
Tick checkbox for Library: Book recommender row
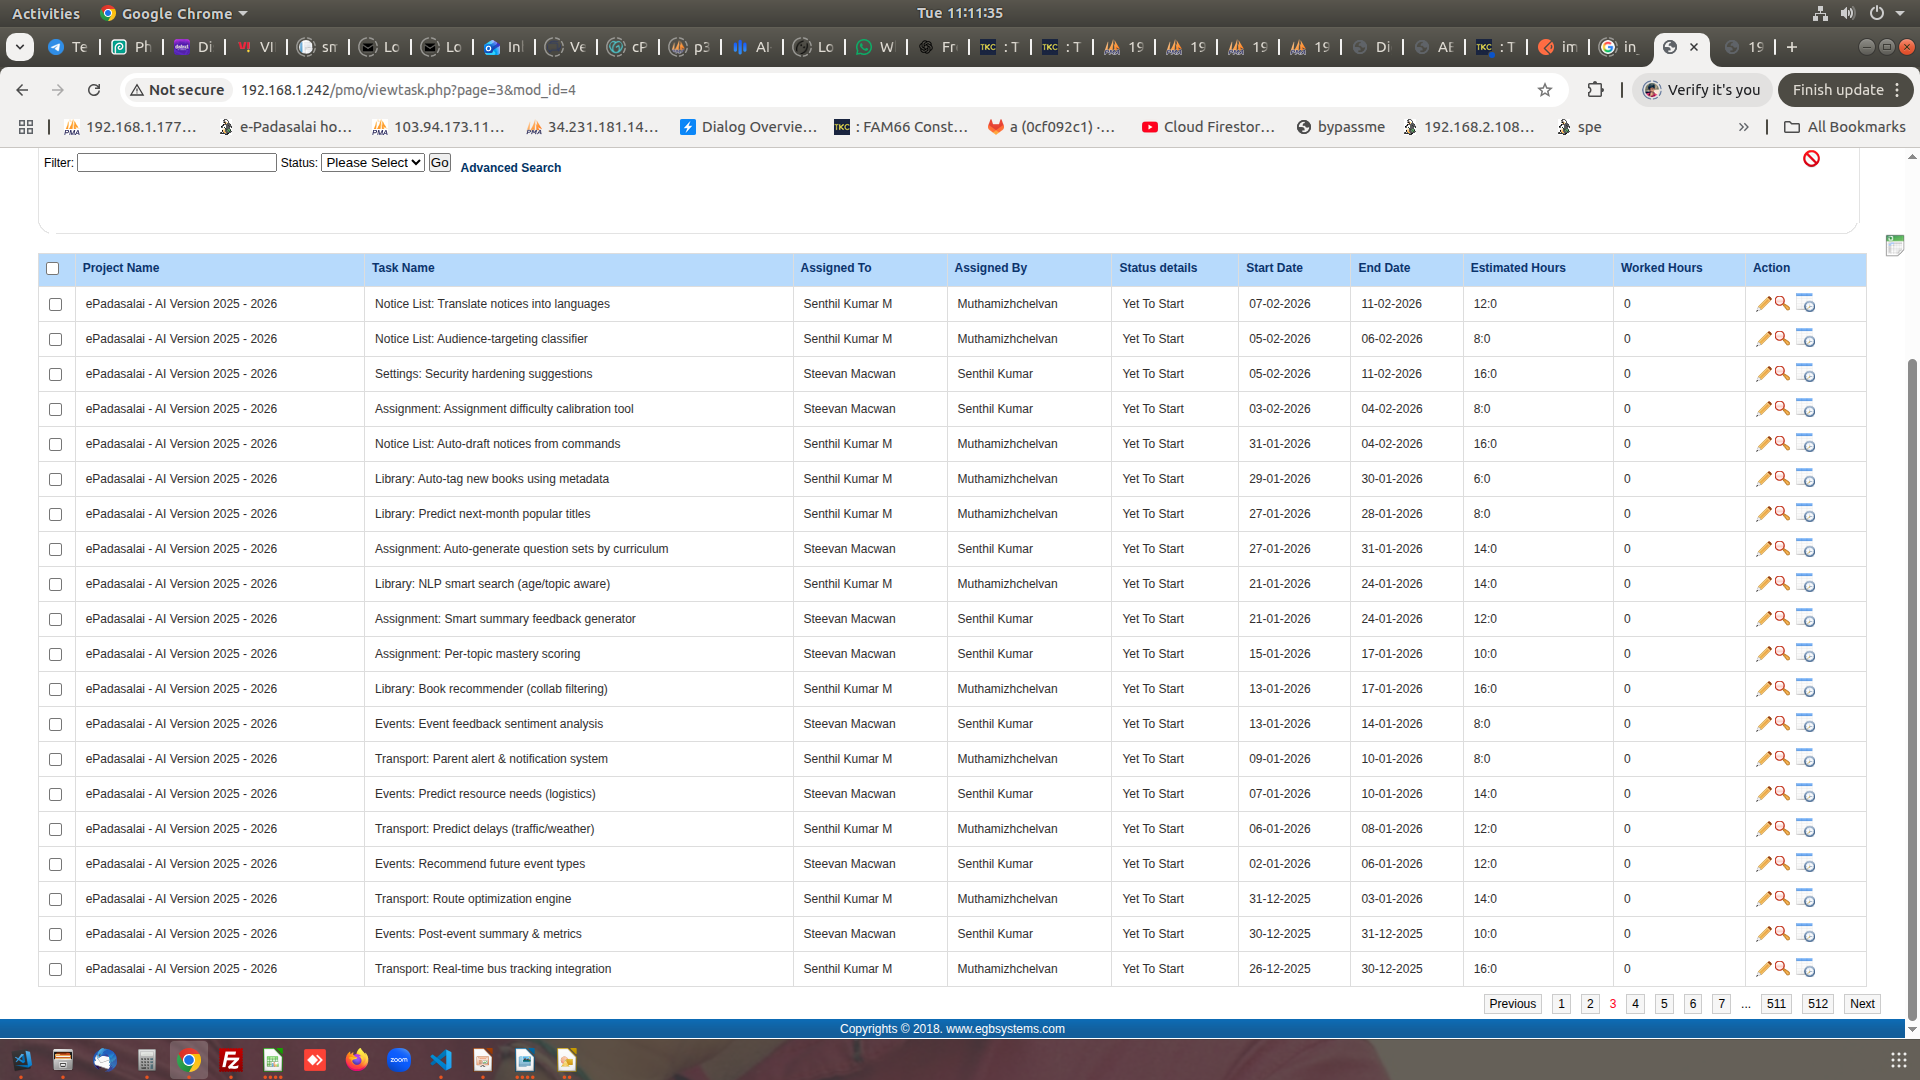click(x=55, y=689)
